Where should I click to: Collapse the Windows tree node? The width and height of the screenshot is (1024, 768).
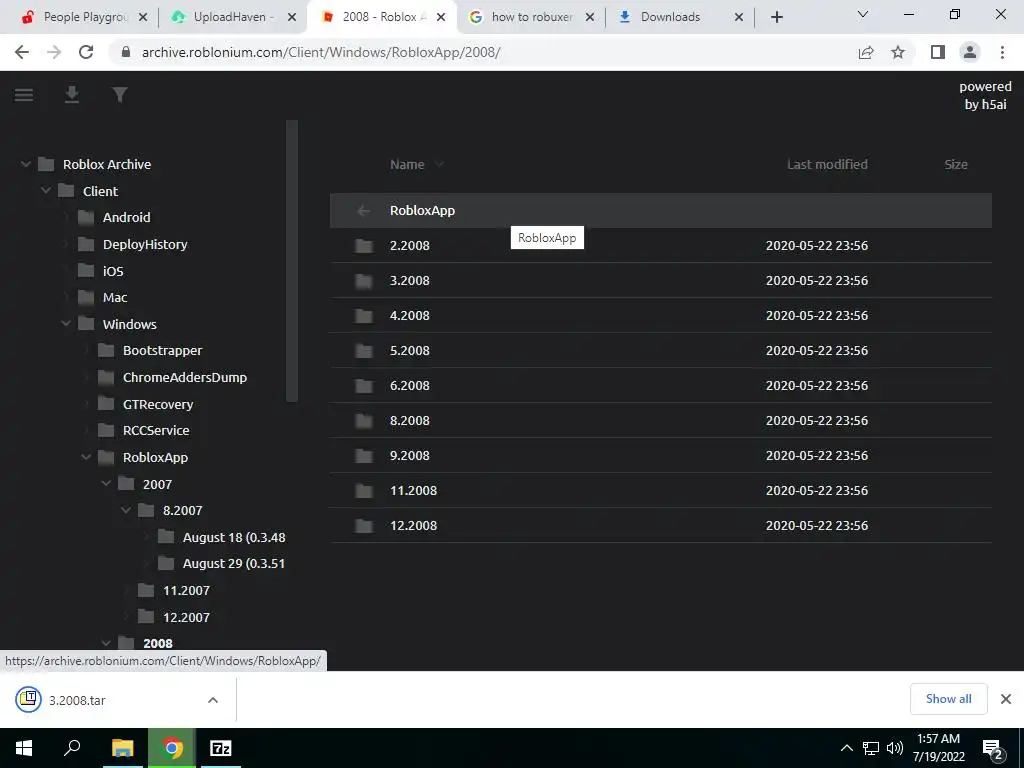coord(66,324)
